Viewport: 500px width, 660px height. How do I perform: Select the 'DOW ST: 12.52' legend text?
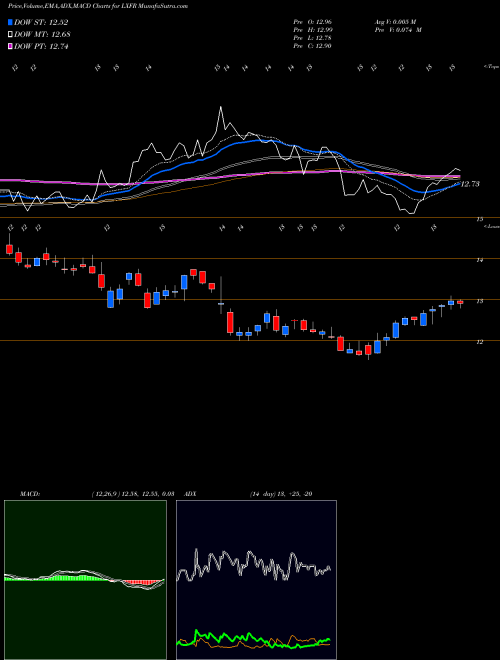(41, 22)
